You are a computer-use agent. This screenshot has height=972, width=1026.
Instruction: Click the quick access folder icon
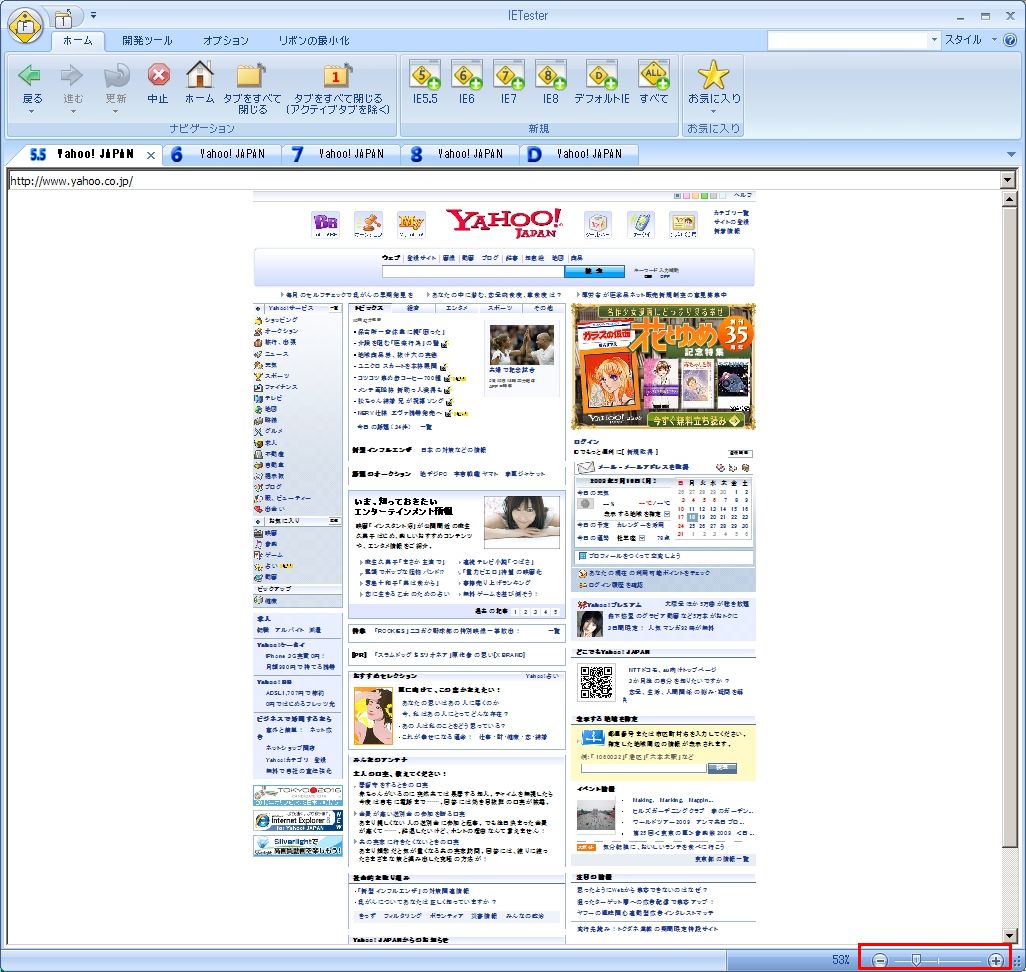pyautogui.click(x=63, y=19)
